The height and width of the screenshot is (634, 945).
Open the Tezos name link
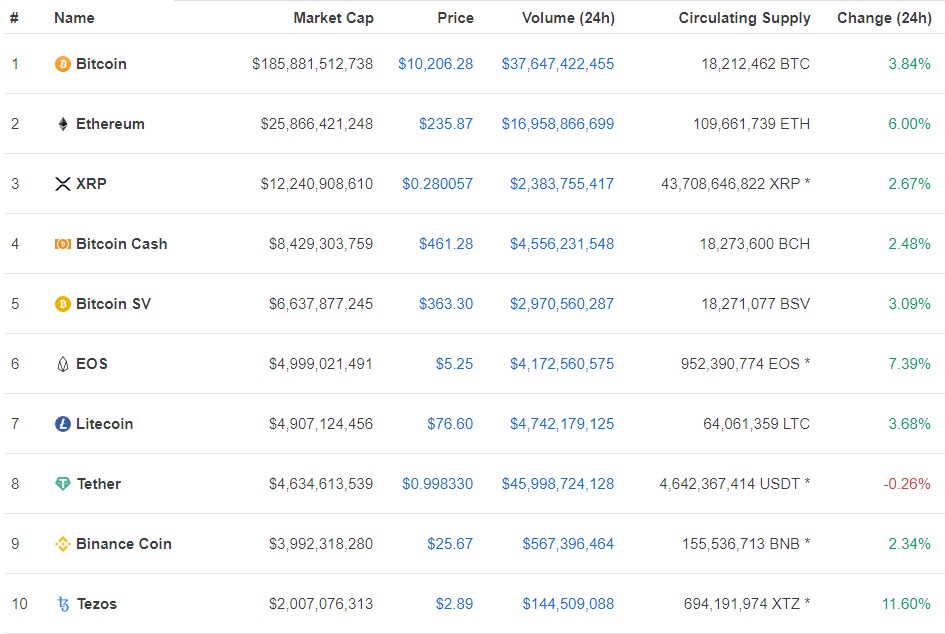point(97,604)
